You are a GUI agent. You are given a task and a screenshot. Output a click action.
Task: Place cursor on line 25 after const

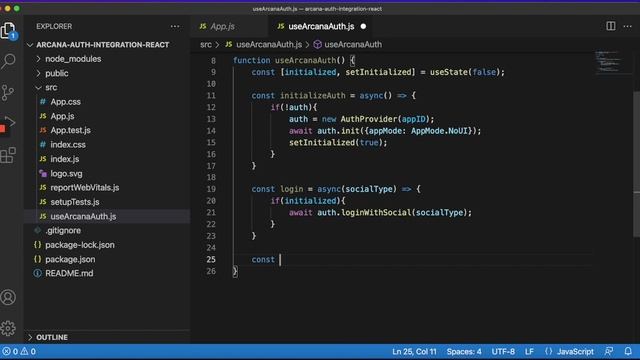tap(280, 260)
